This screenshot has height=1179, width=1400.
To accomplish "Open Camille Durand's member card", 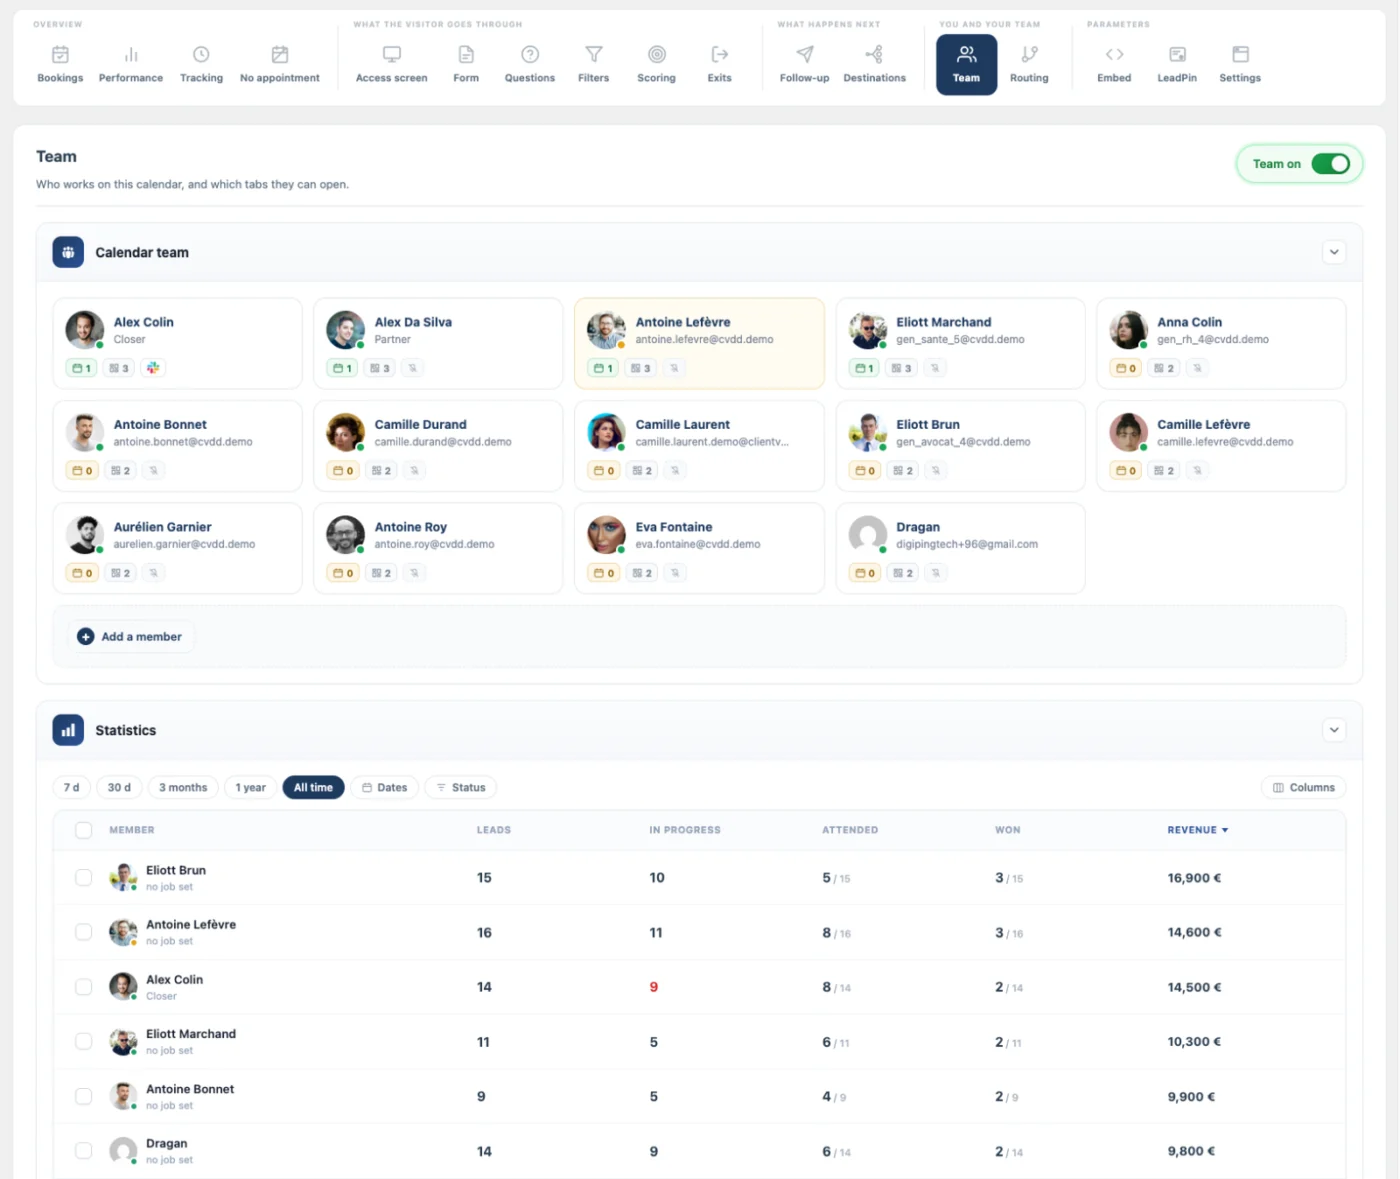I will [x=438, y=446].
